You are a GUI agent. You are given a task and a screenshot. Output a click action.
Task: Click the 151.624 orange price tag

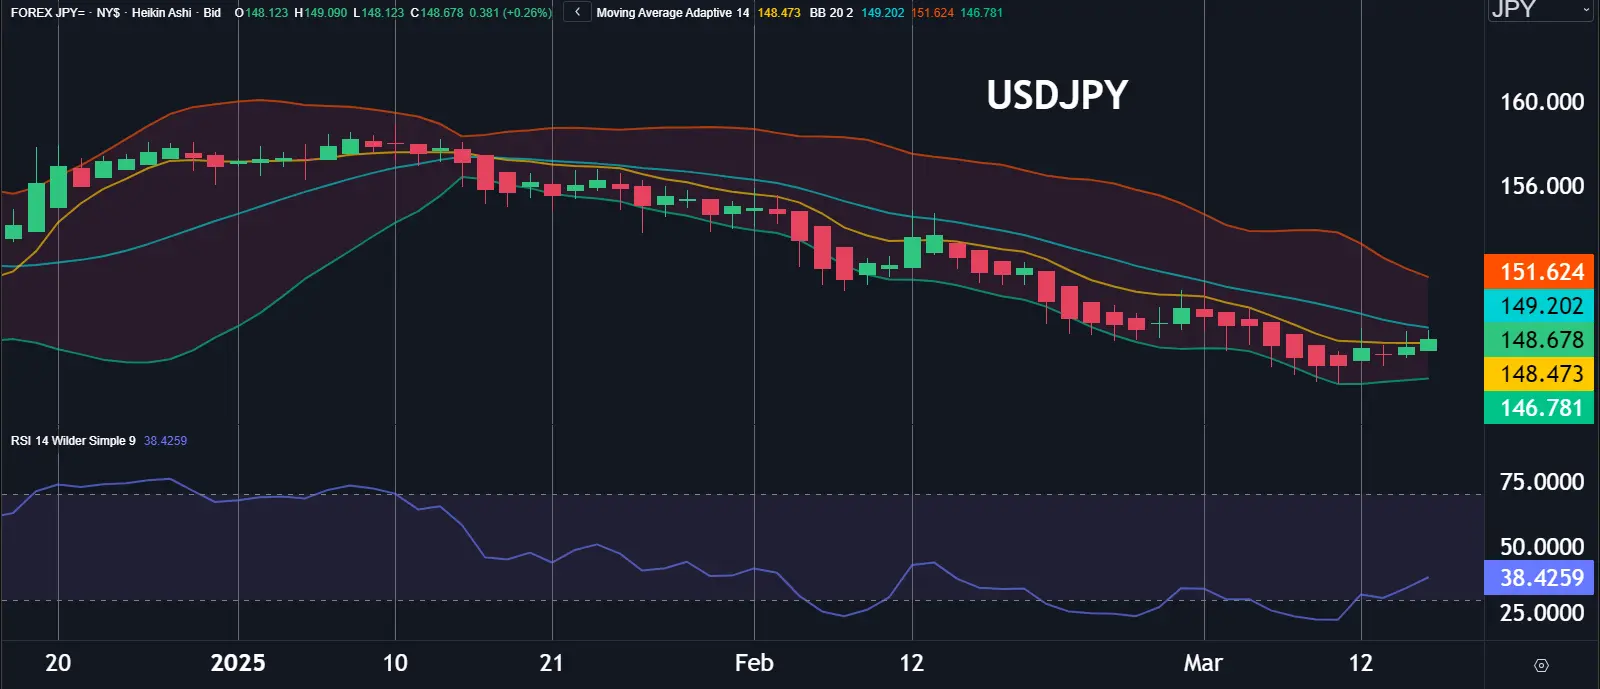(1539, 272)
